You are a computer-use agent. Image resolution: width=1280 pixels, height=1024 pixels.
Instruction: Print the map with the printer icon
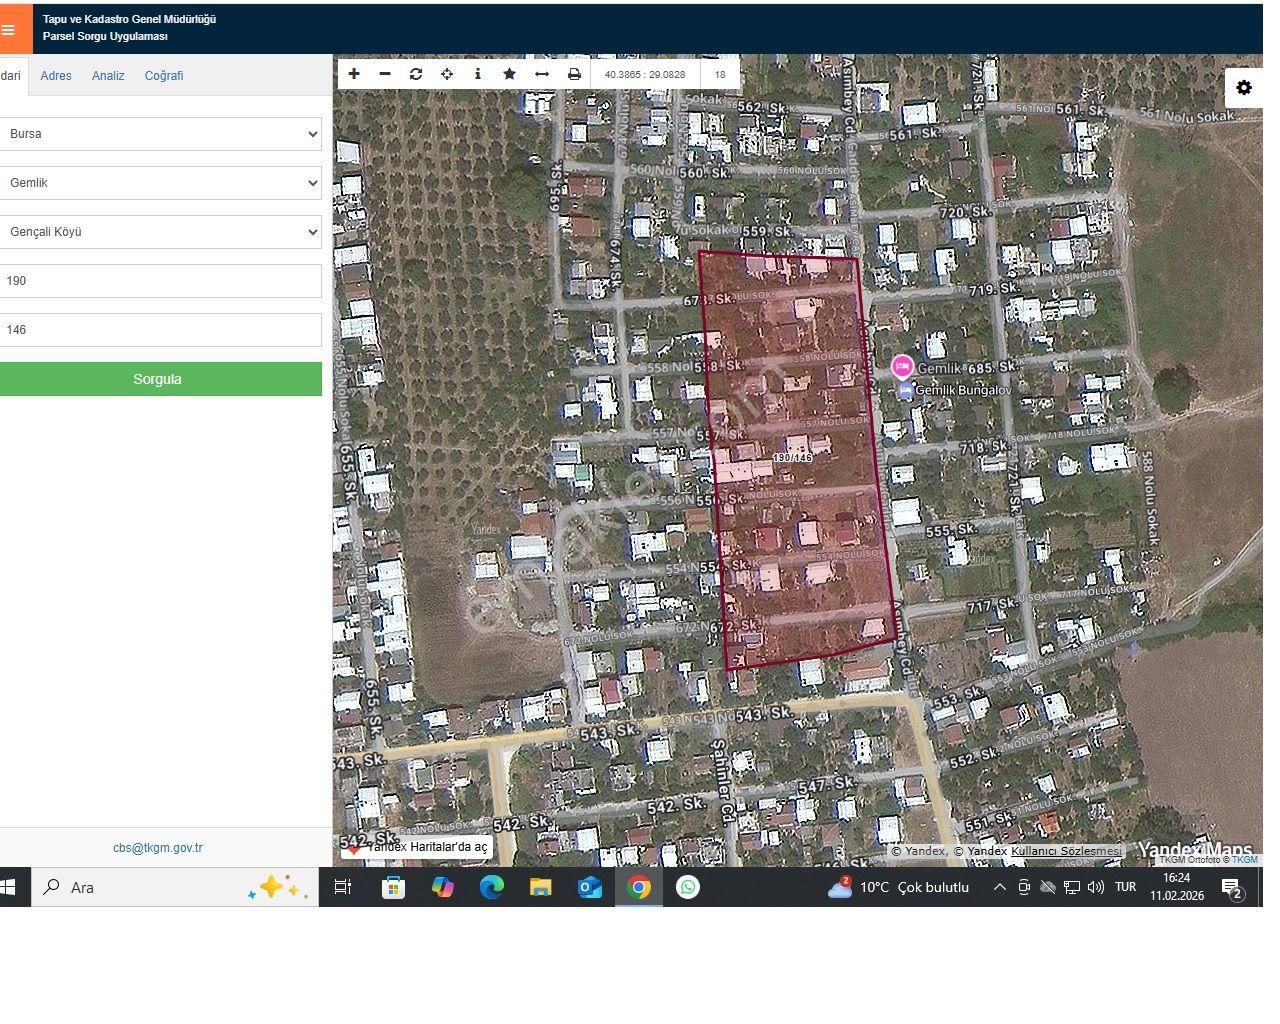coord(574,74)
